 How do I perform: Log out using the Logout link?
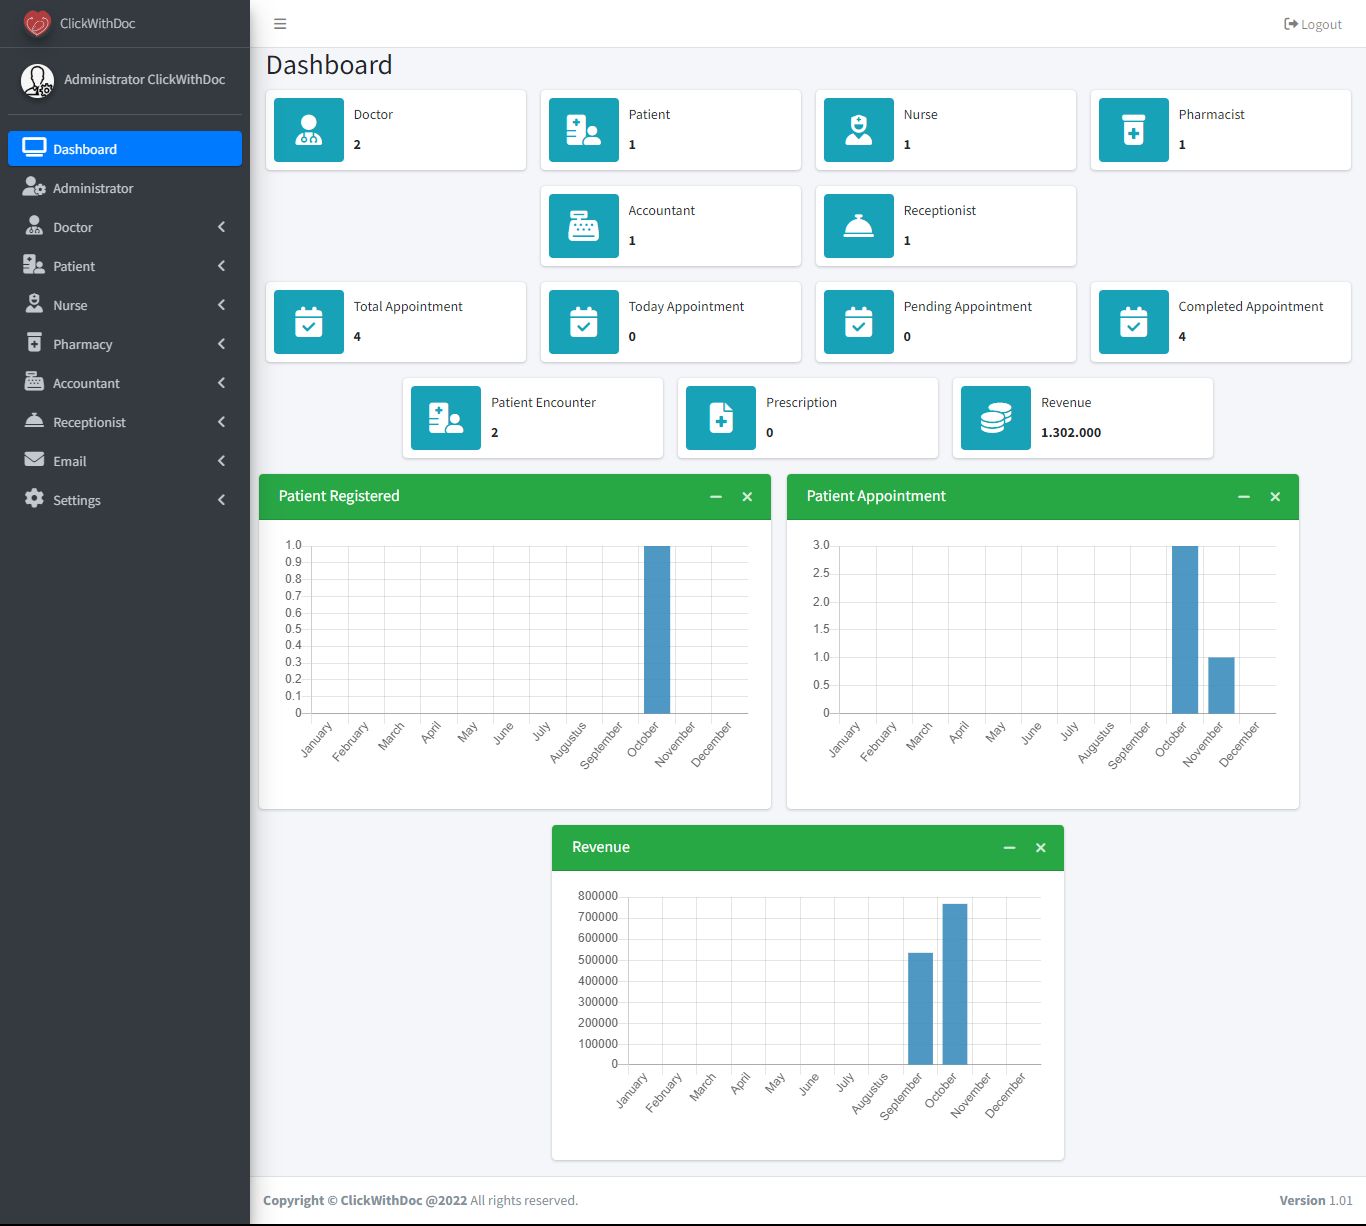1313,24
